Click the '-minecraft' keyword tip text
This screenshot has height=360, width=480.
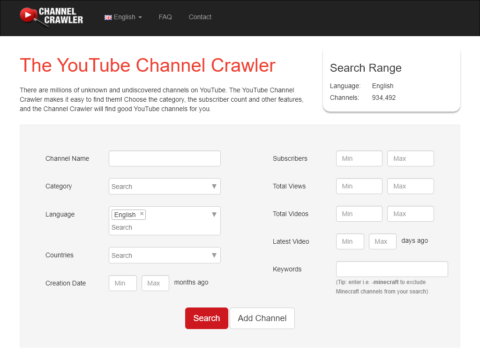pos(386,282)
